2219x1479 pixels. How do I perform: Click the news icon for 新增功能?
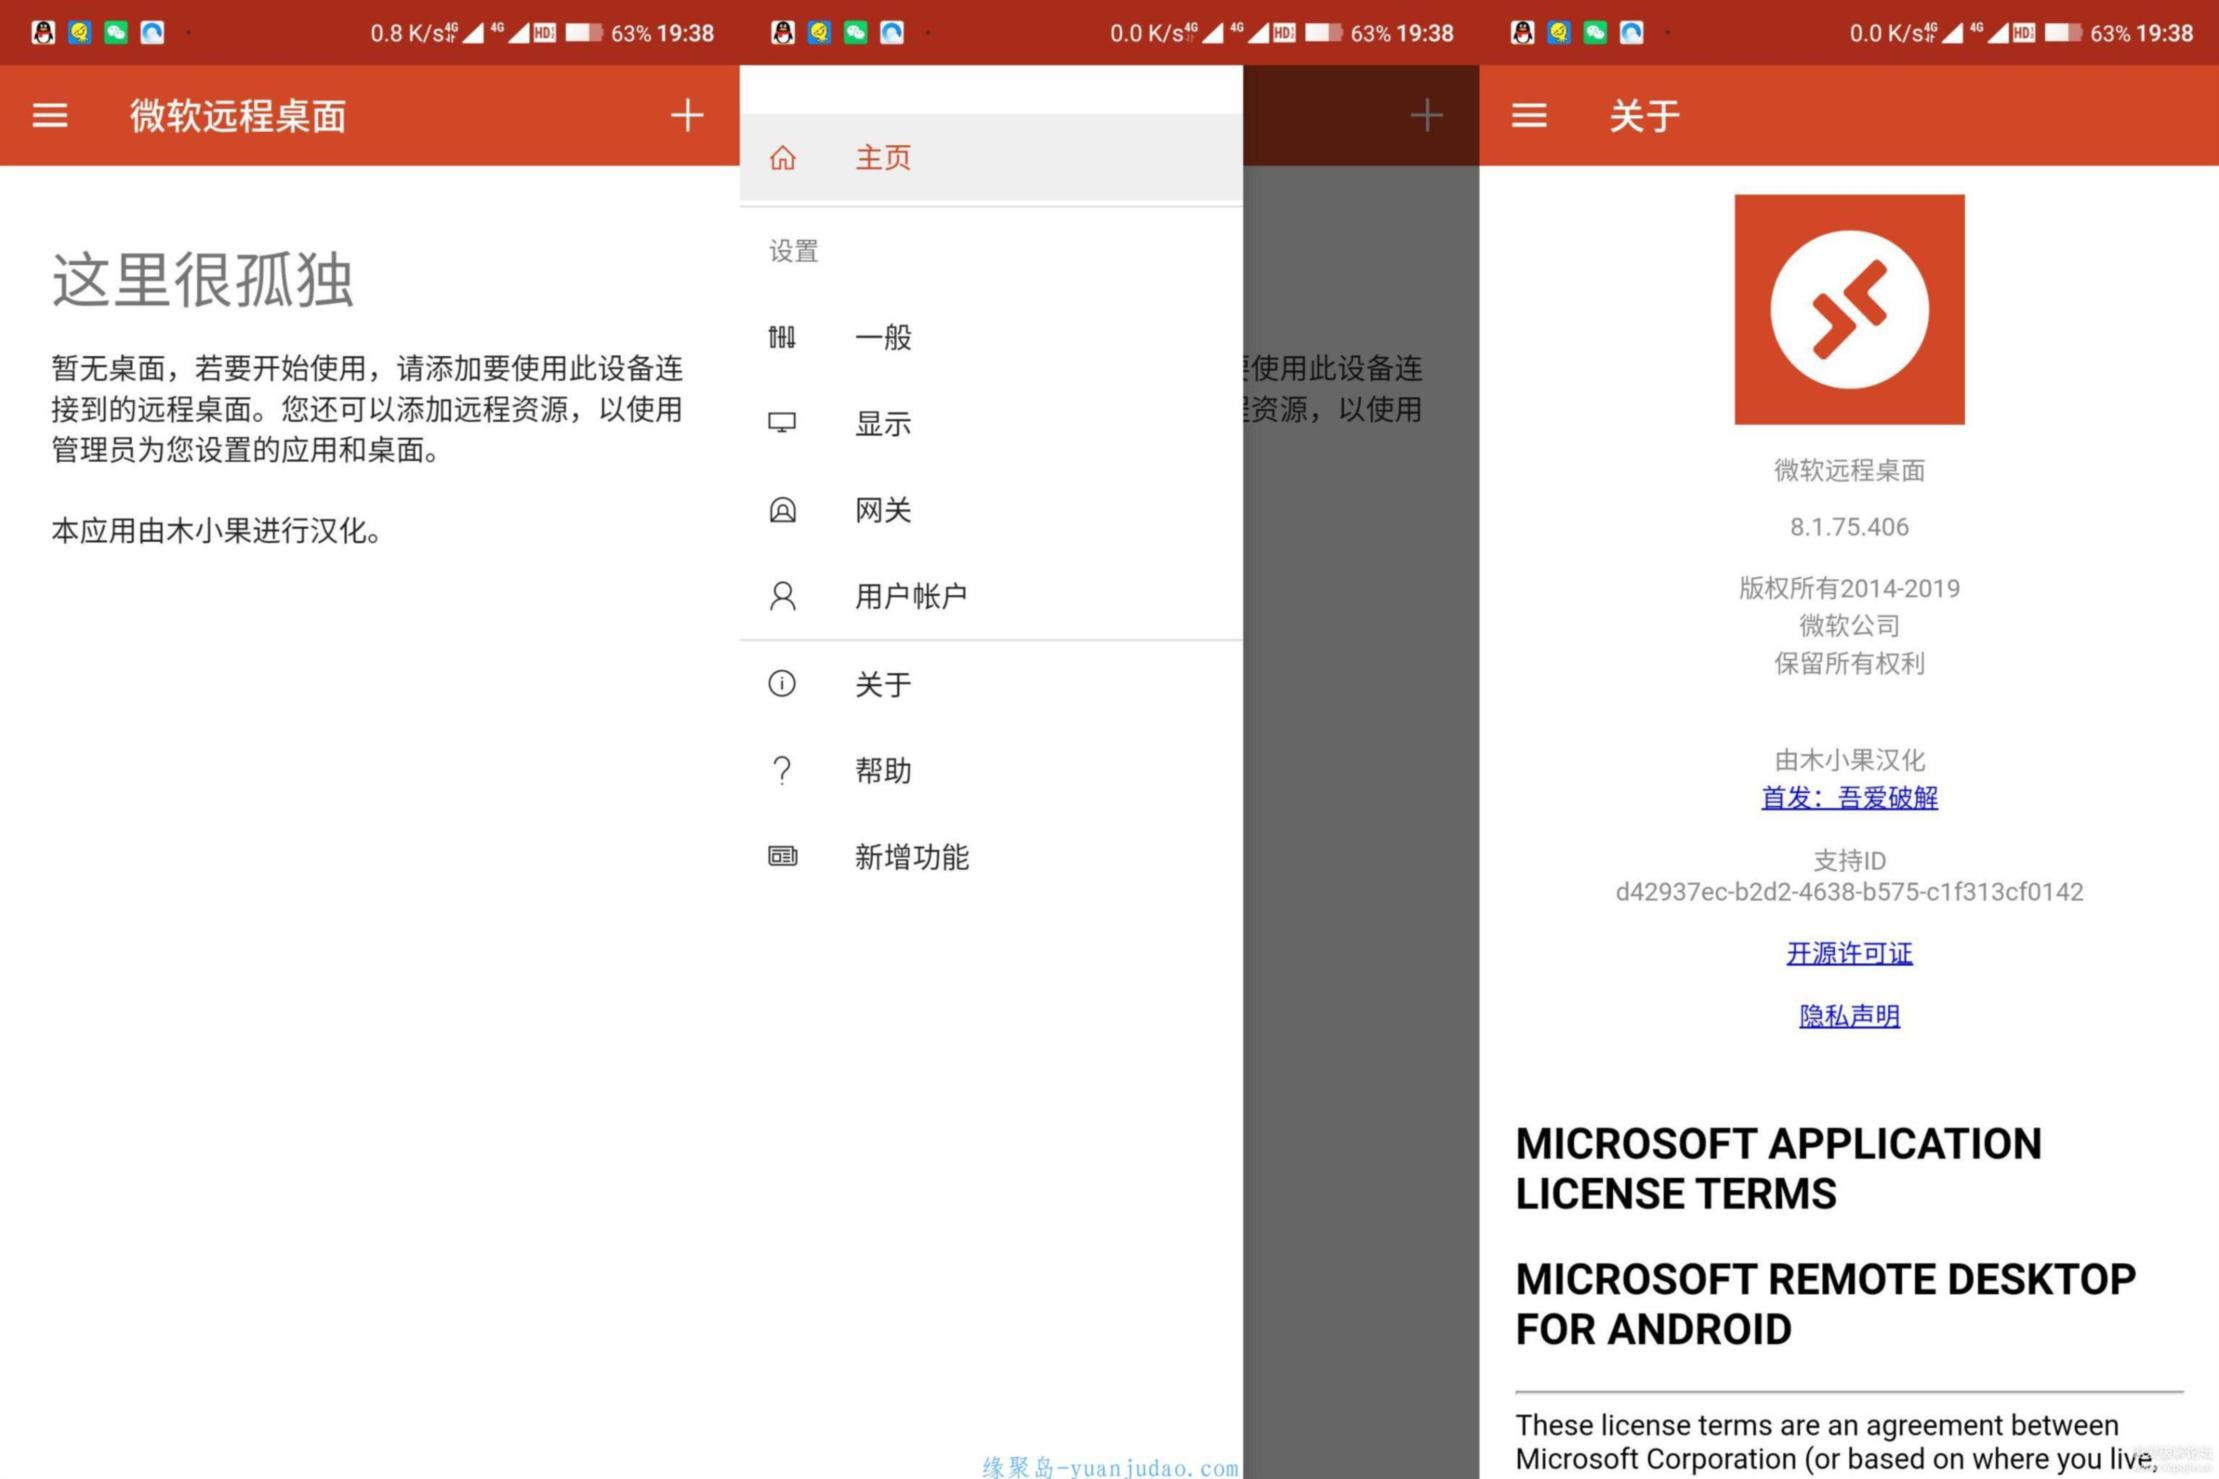[x=782, y=856]
